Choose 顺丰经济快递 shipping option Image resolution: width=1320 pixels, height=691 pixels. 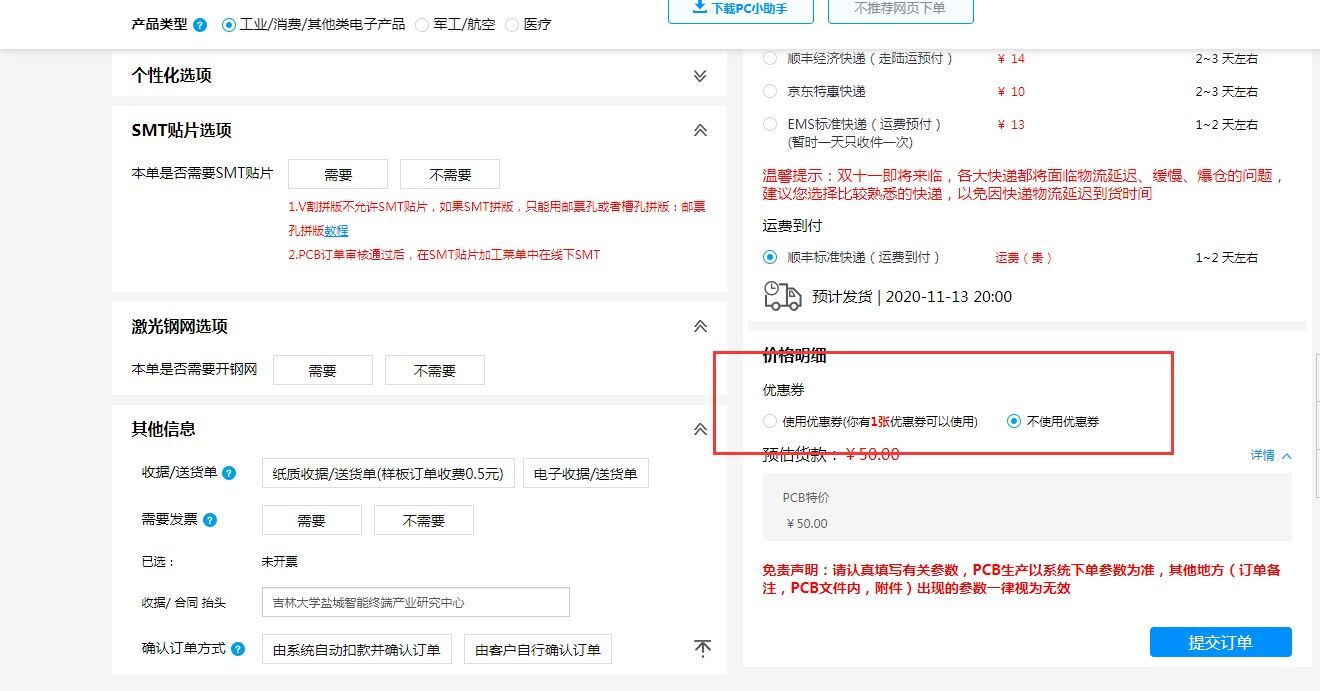770,58
